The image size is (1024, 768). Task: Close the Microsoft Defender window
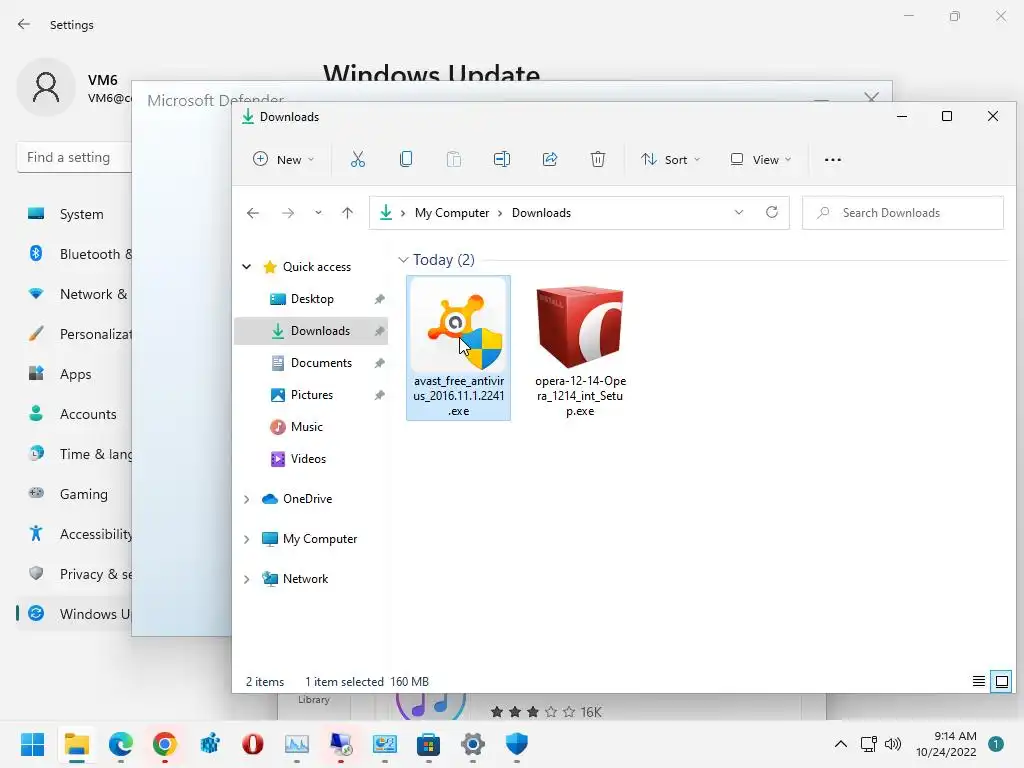871,97
